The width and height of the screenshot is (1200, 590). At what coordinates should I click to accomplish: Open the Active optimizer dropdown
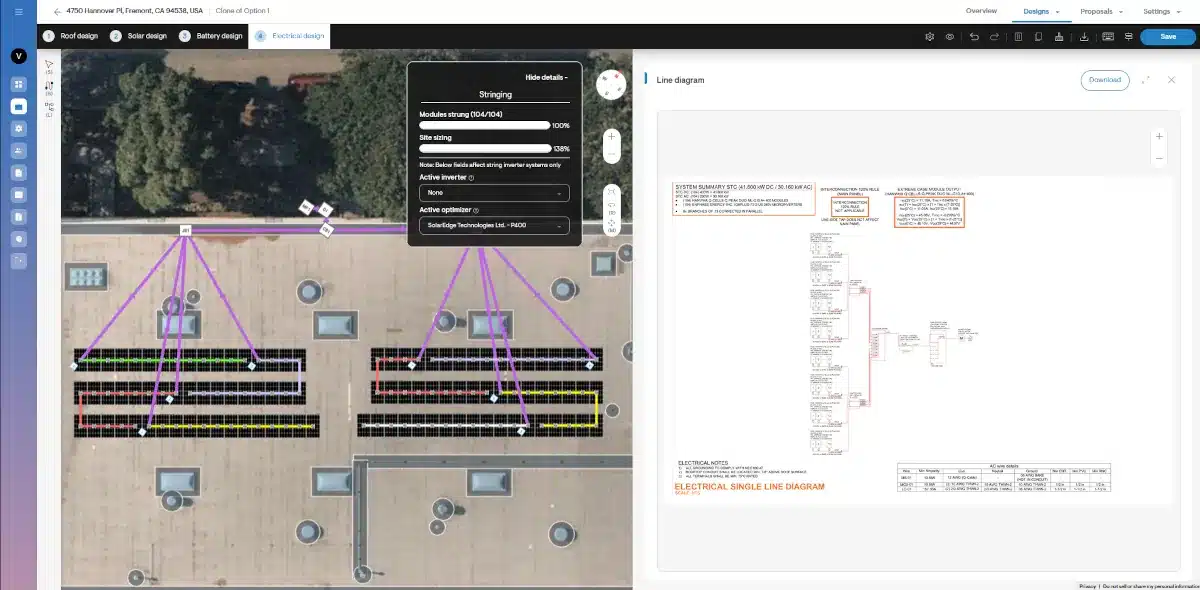[x=494, y=226]
